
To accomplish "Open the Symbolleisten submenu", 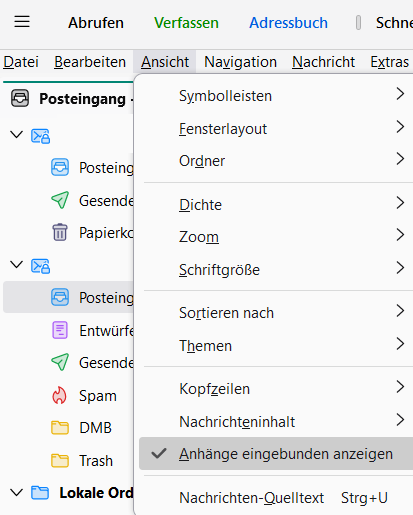I will pos(276,96).
